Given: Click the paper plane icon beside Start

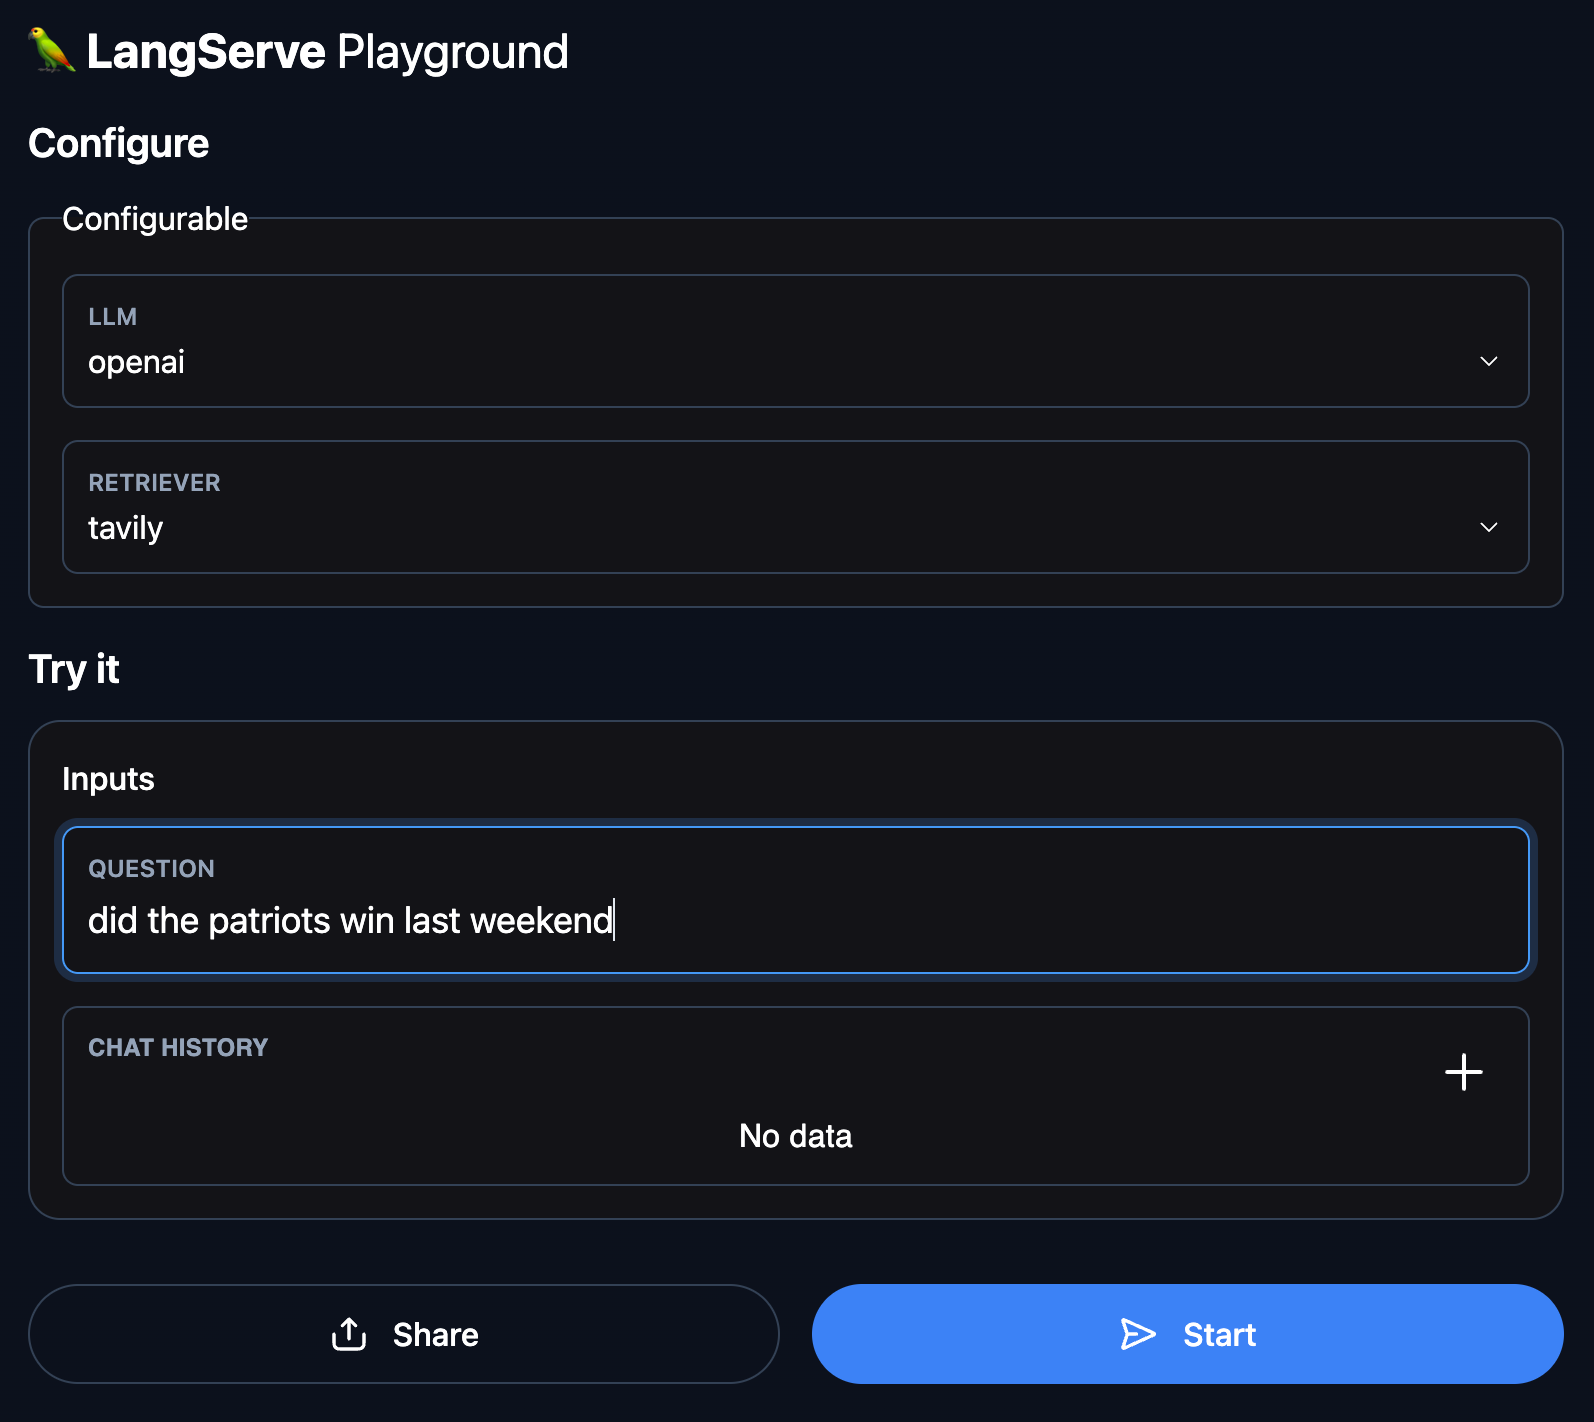Looking at the screenshot, I should pyautogui.click(x=1137, y=1334).
